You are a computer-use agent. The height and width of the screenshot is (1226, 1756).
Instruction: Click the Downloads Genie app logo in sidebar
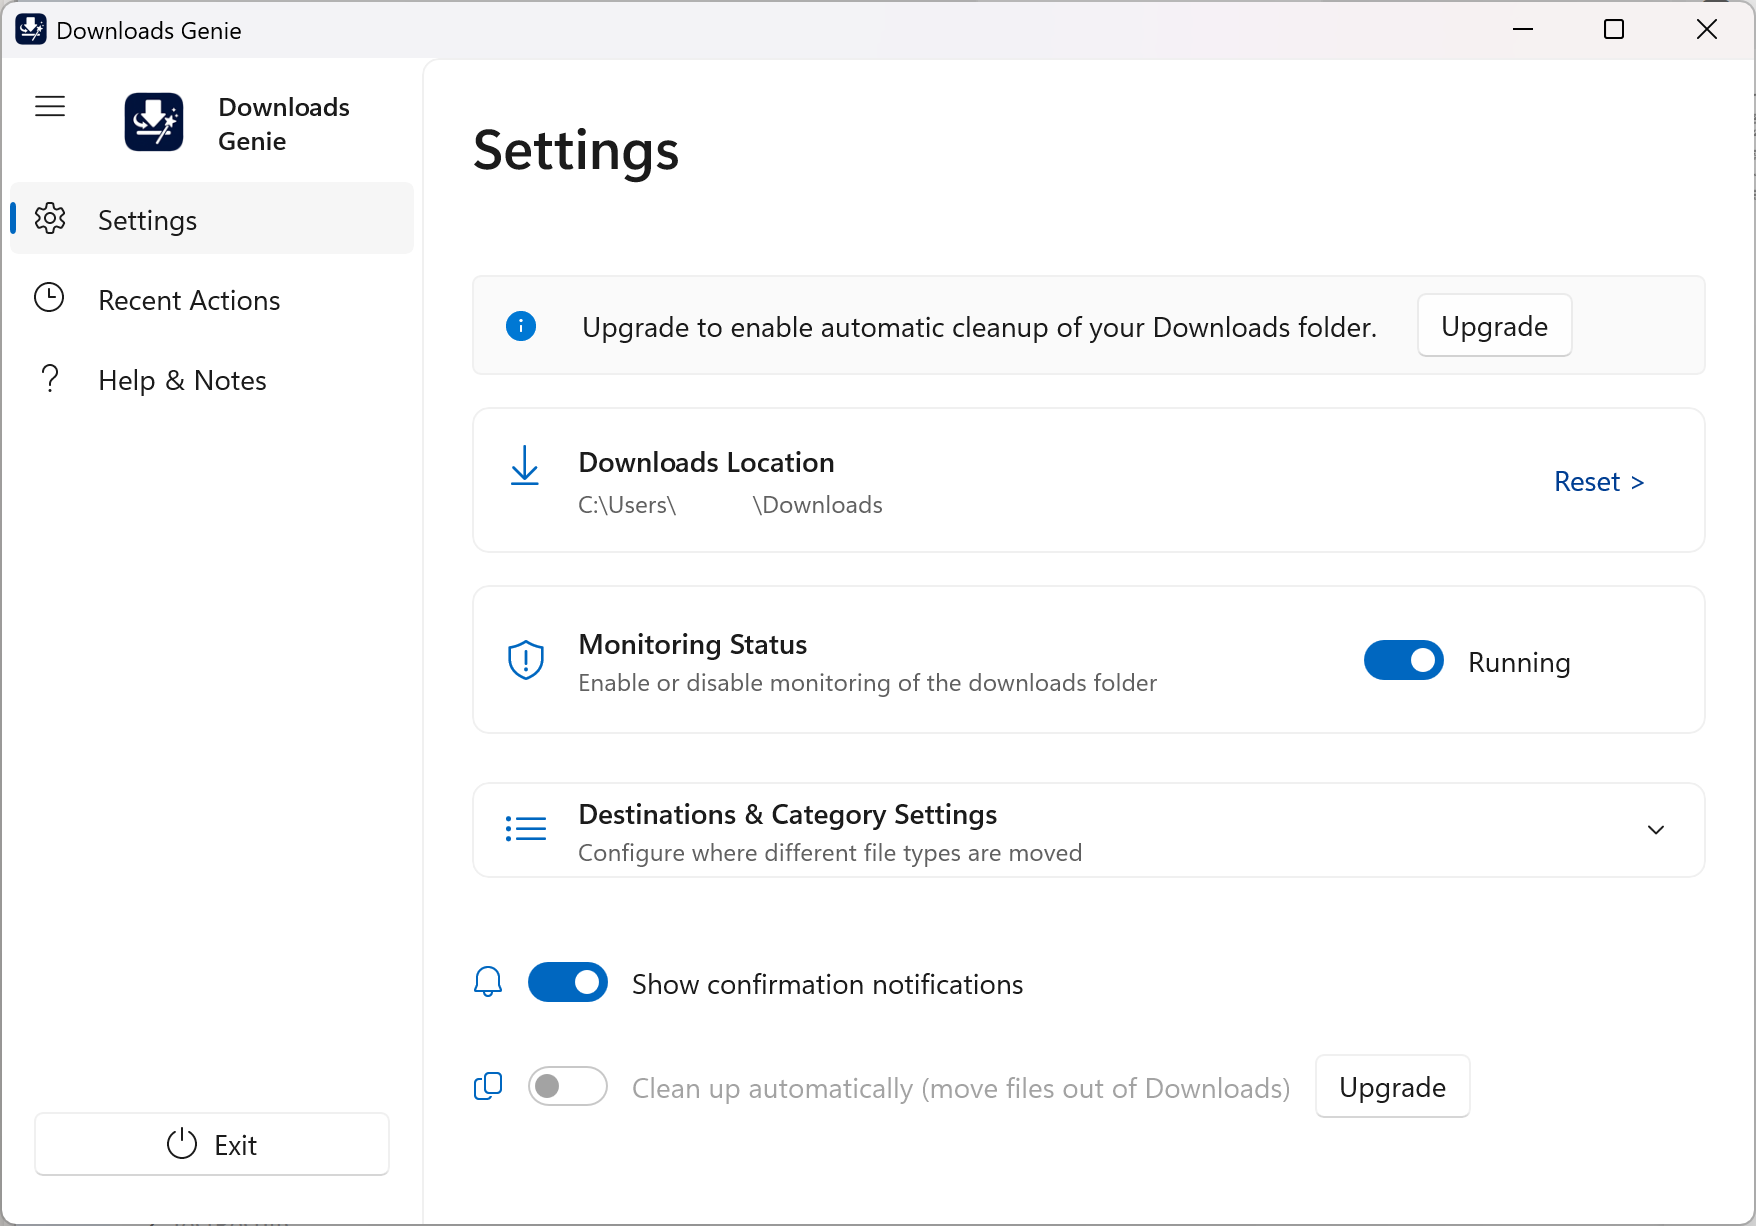click(x=153, y=121)
